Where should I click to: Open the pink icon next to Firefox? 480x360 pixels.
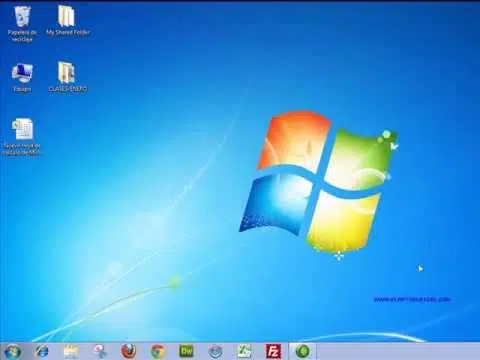point(100,351)
